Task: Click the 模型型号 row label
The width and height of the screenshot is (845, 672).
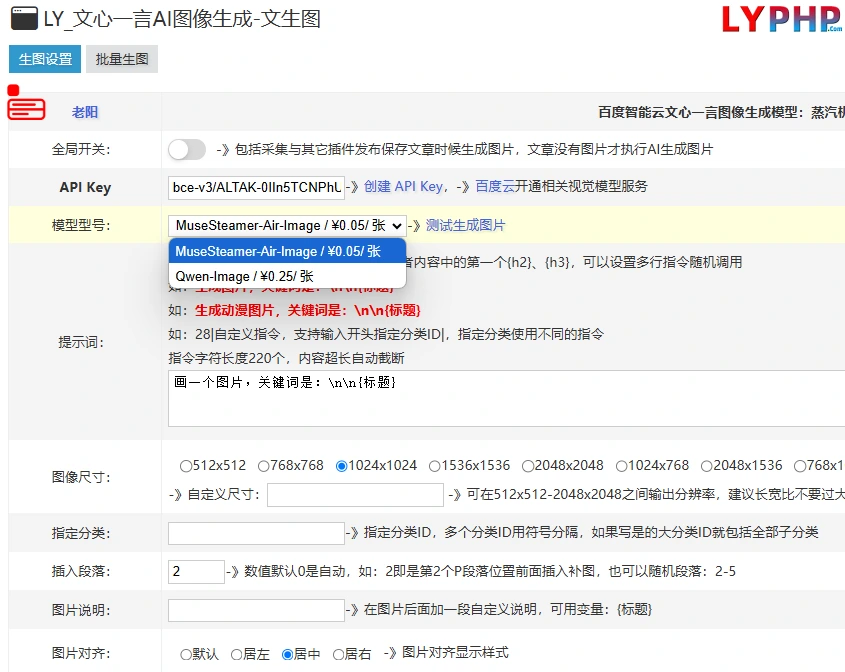Action: click(81, 225)
